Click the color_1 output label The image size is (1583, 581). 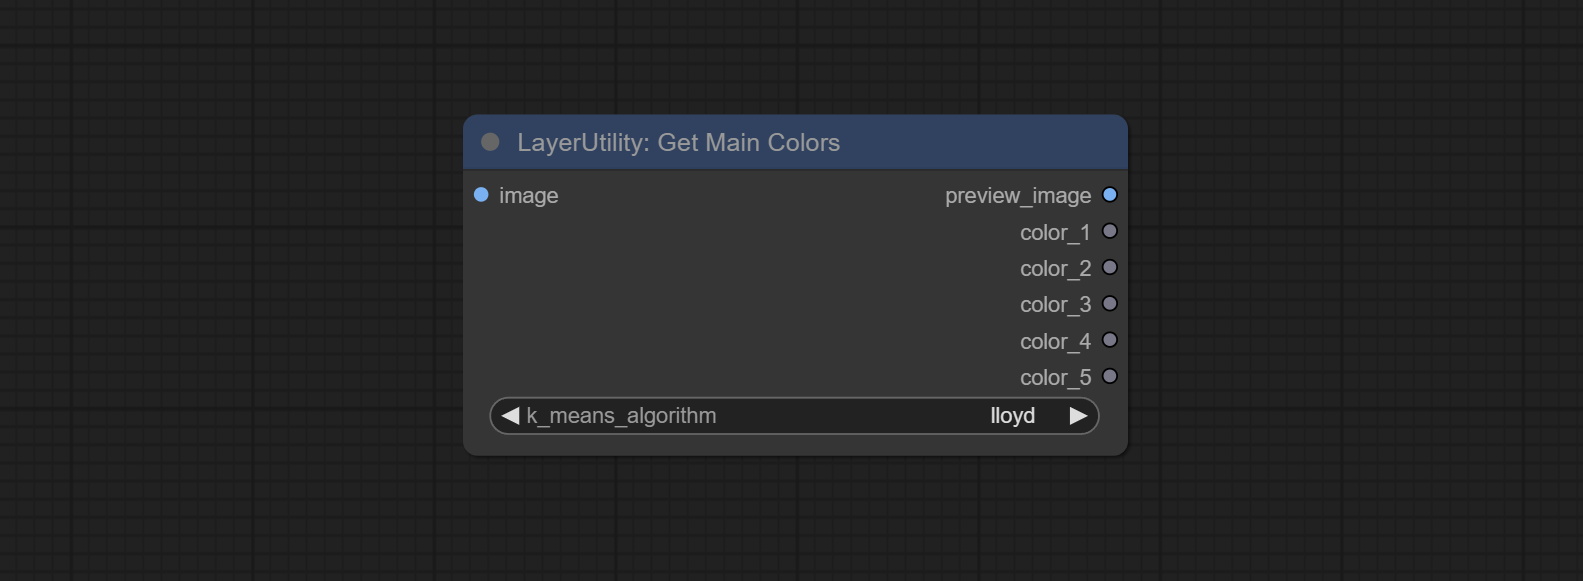1054,233
